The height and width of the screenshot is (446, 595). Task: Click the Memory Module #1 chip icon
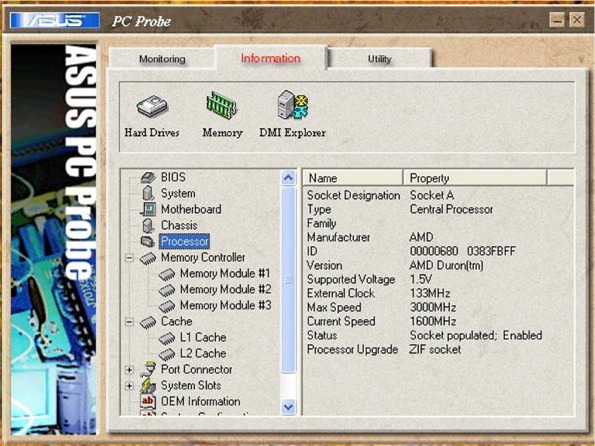(167, 274)
